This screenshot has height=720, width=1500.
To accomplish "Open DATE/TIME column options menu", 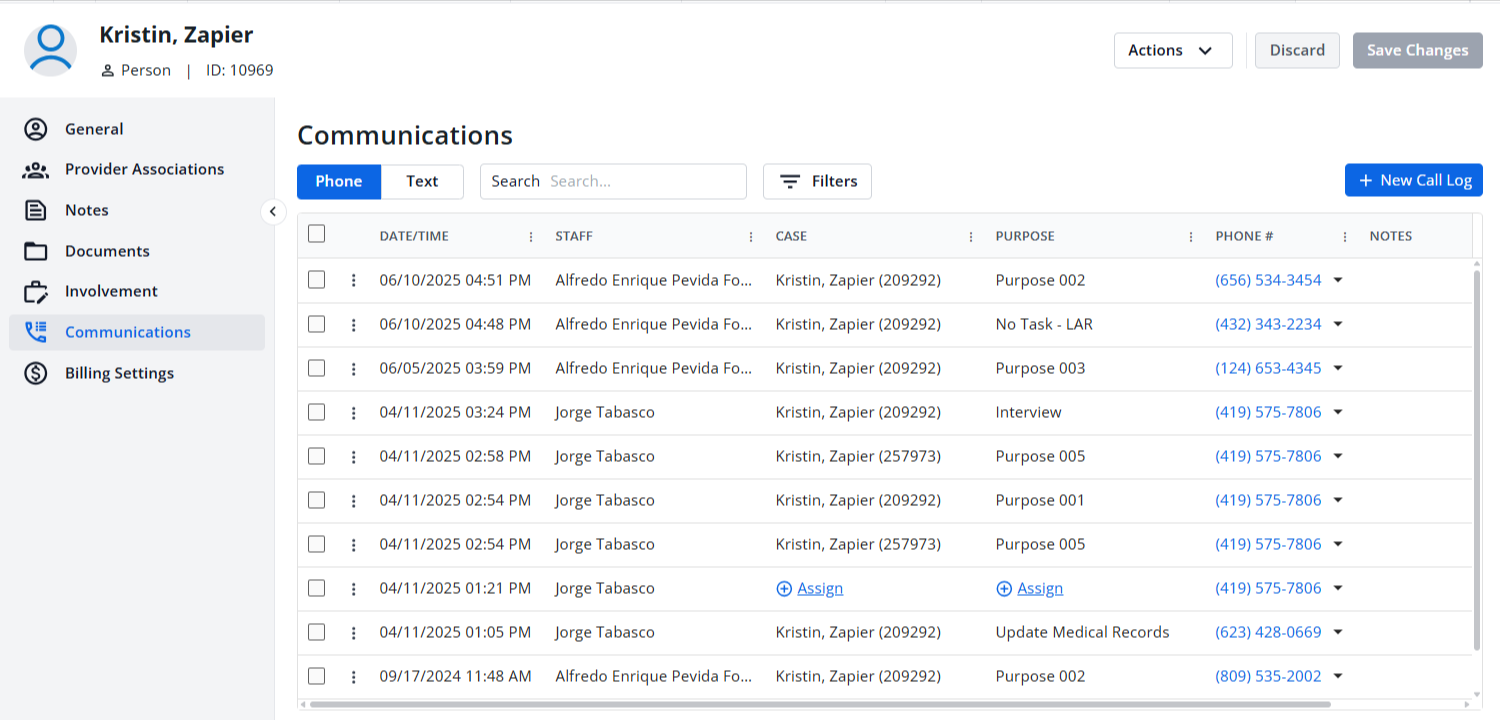I will (531, 237).
